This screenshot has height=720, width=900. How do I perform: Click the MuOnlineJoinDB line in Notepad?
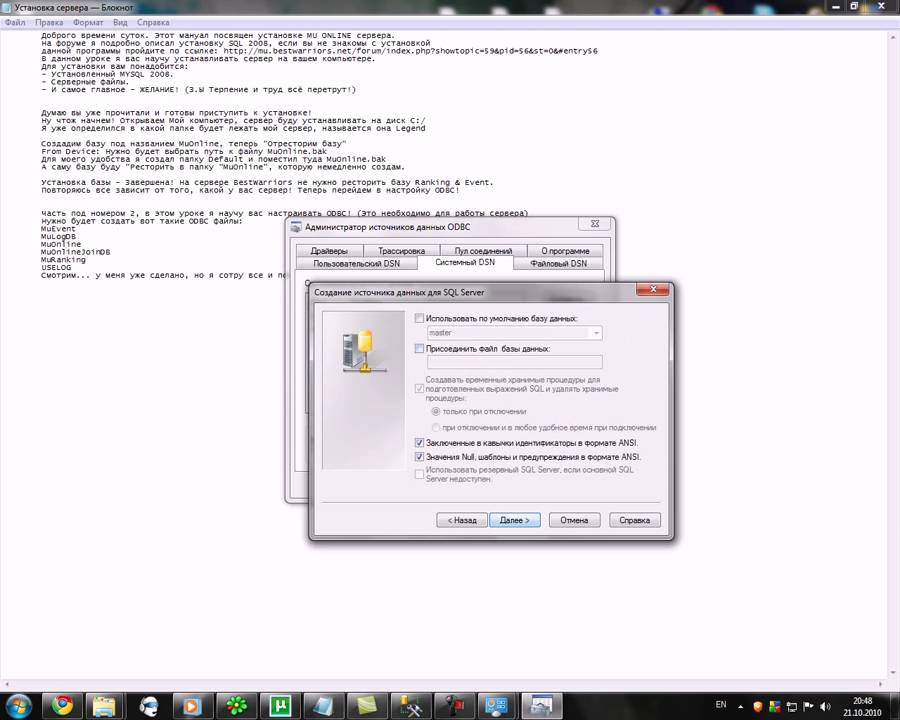click(75, 251)
